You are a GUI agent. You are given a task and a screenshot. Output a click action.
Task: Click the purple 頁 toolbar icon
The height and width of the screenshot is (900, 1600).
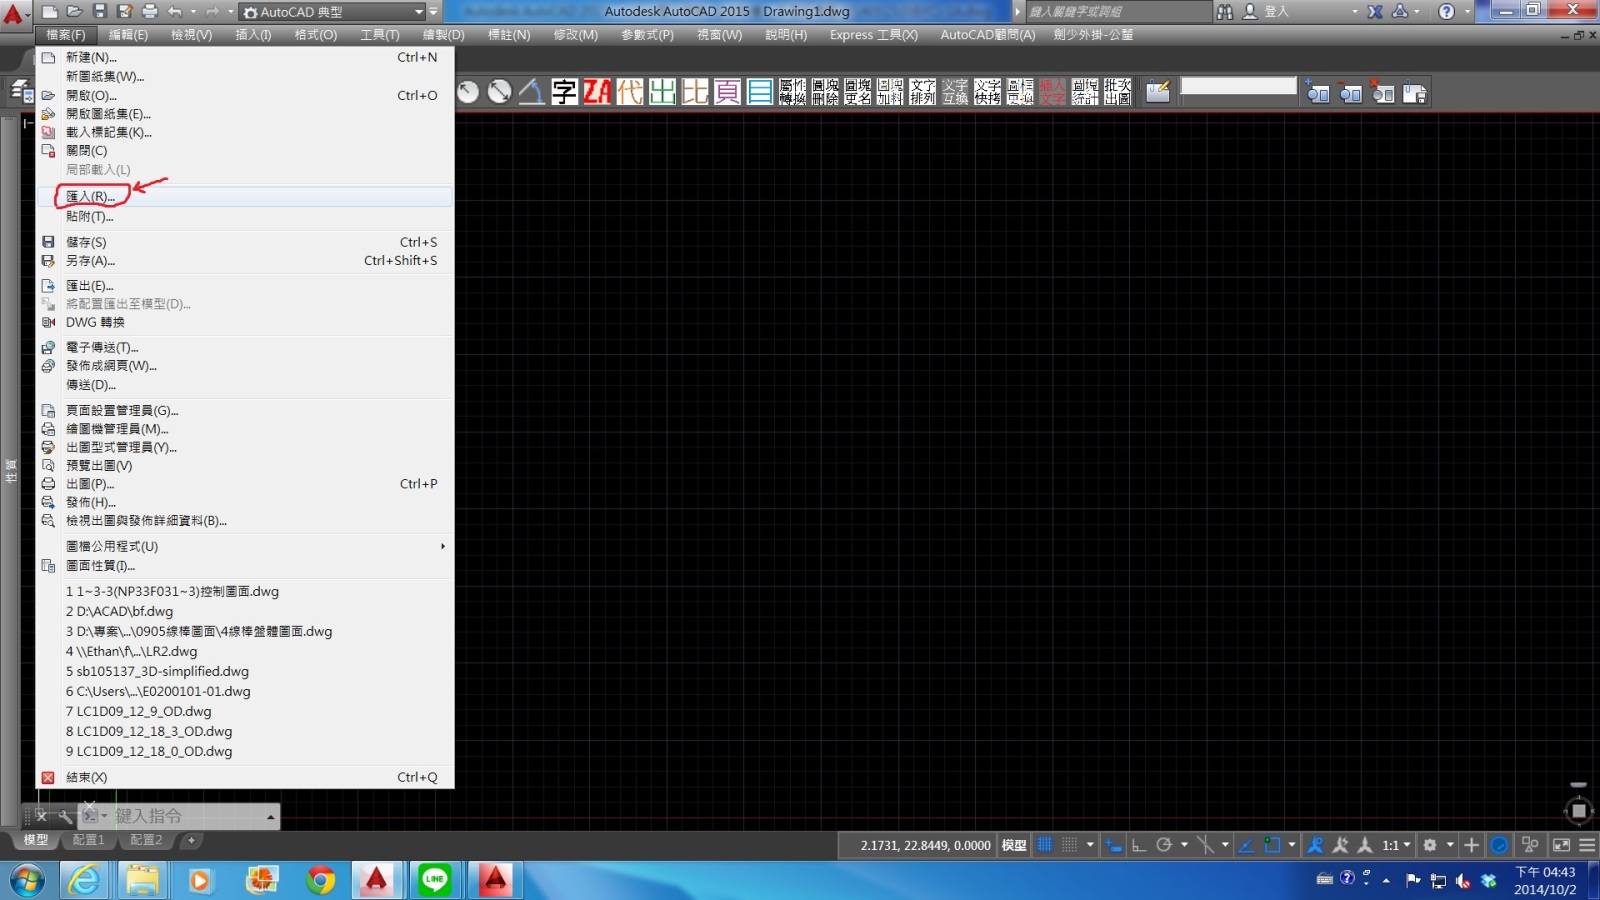727,92
